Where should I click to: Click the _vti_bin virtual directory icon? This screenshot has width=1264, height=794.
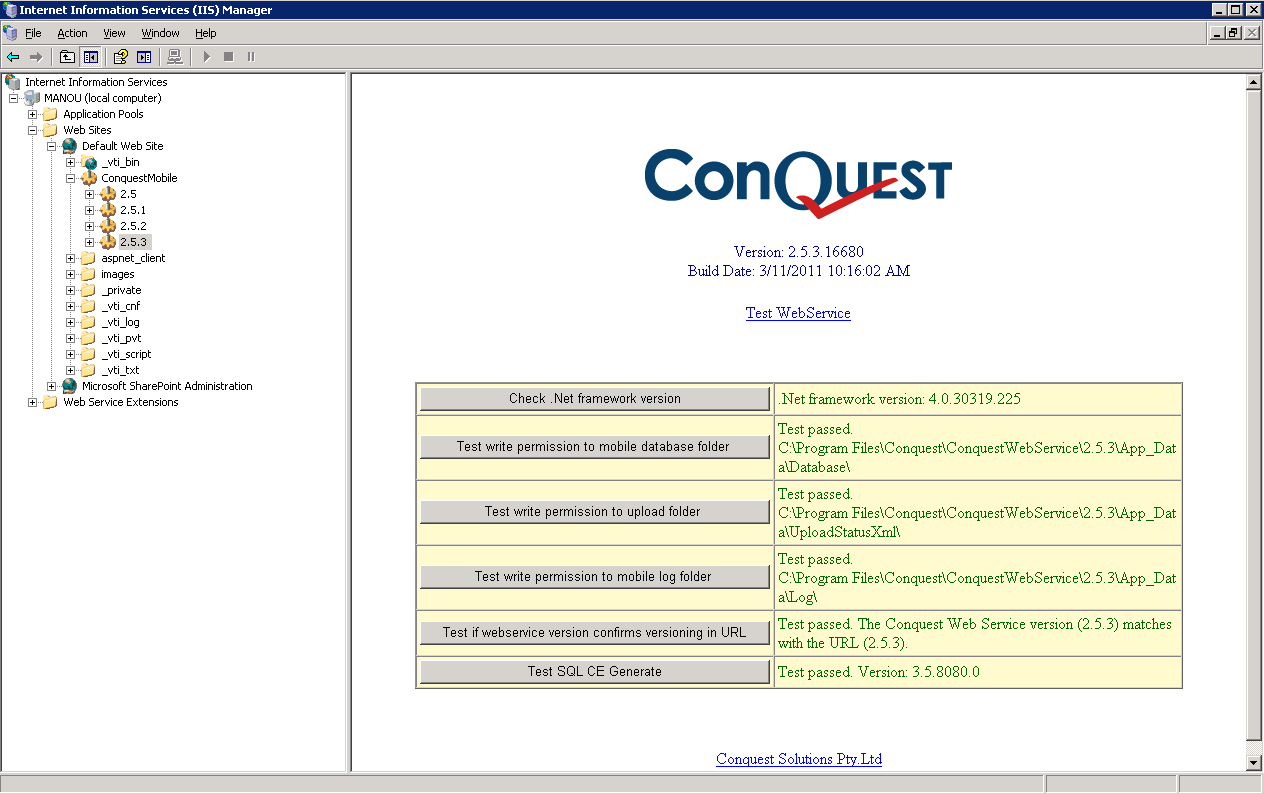89,162
